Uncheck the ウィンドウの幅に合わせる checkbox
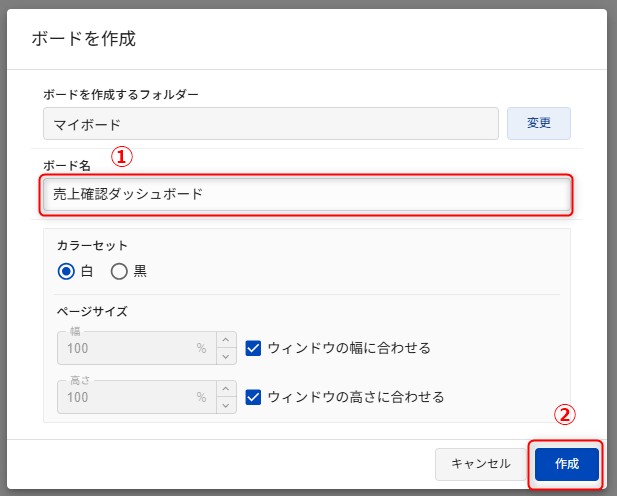This screenshot has height=496, width=617. (x=253, y=348)
